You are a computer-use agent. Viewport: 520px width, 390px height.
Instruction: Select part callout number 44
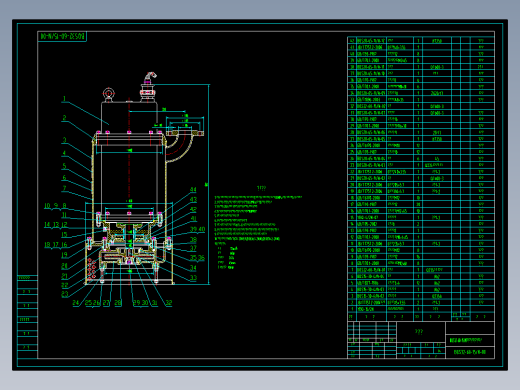tap(193, 190)
